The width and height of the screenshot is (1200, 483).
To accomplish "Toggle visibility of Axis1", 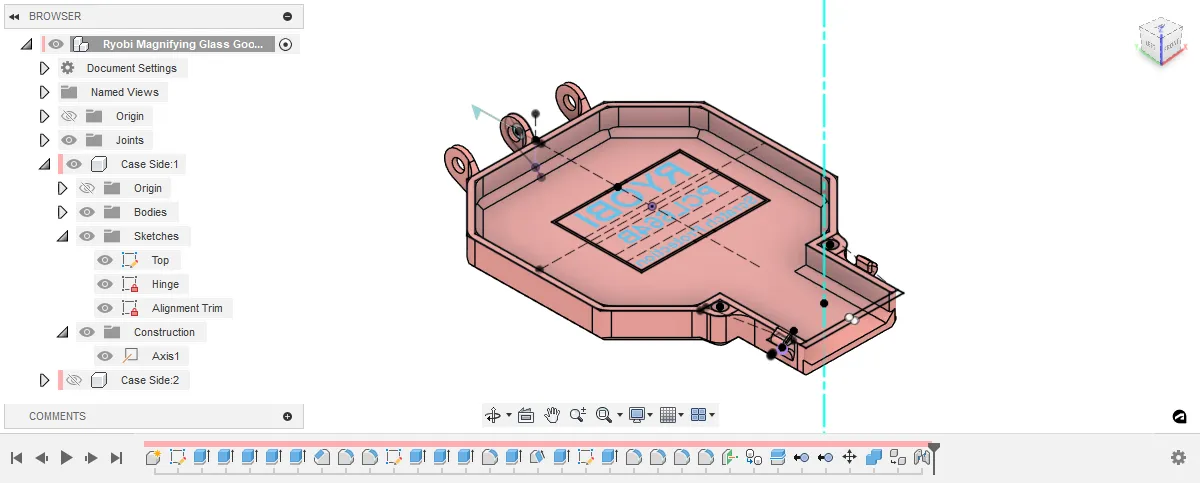I will tap(105, 356).
